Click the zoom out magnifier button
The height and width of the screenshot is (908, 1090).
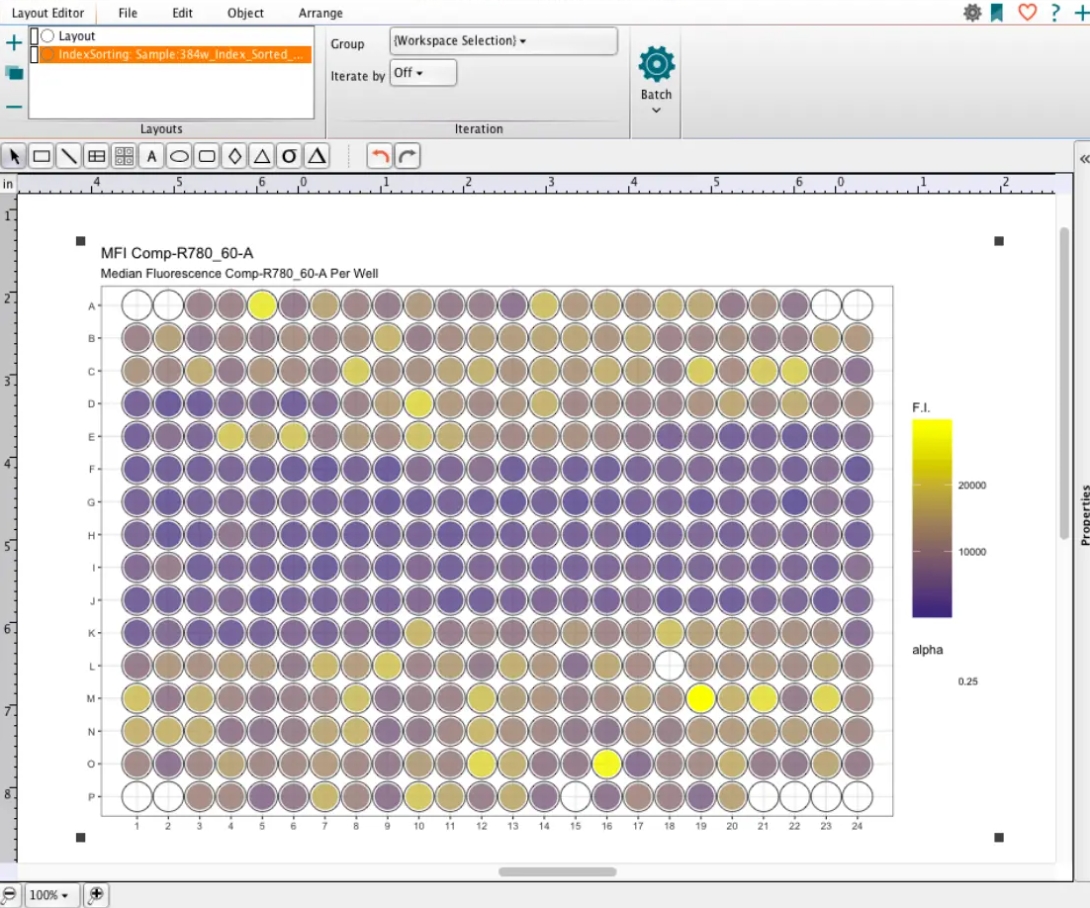pyautogui.click(x=9, y=895)
